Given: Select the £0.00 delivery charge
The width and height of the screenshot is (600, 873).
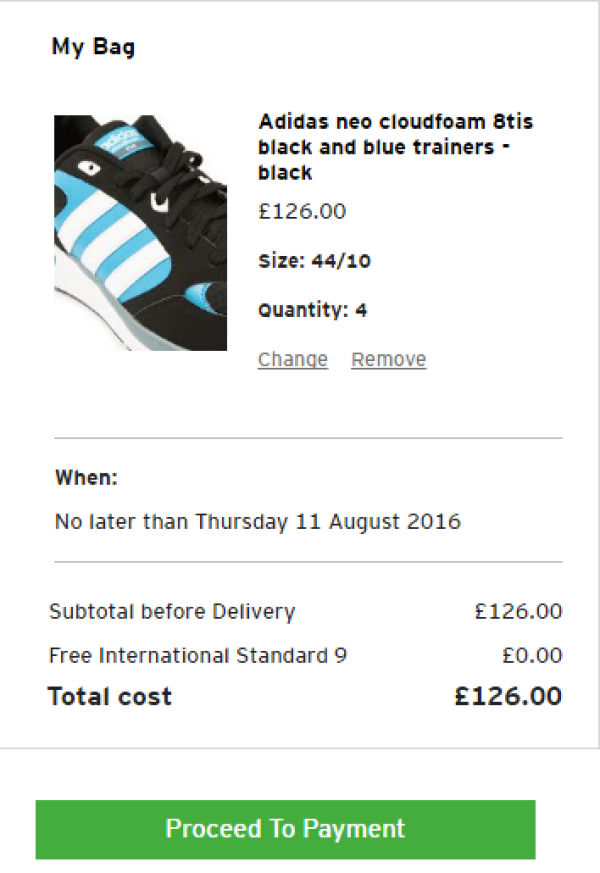Looking at the screenshot, I should pos(532,656).
